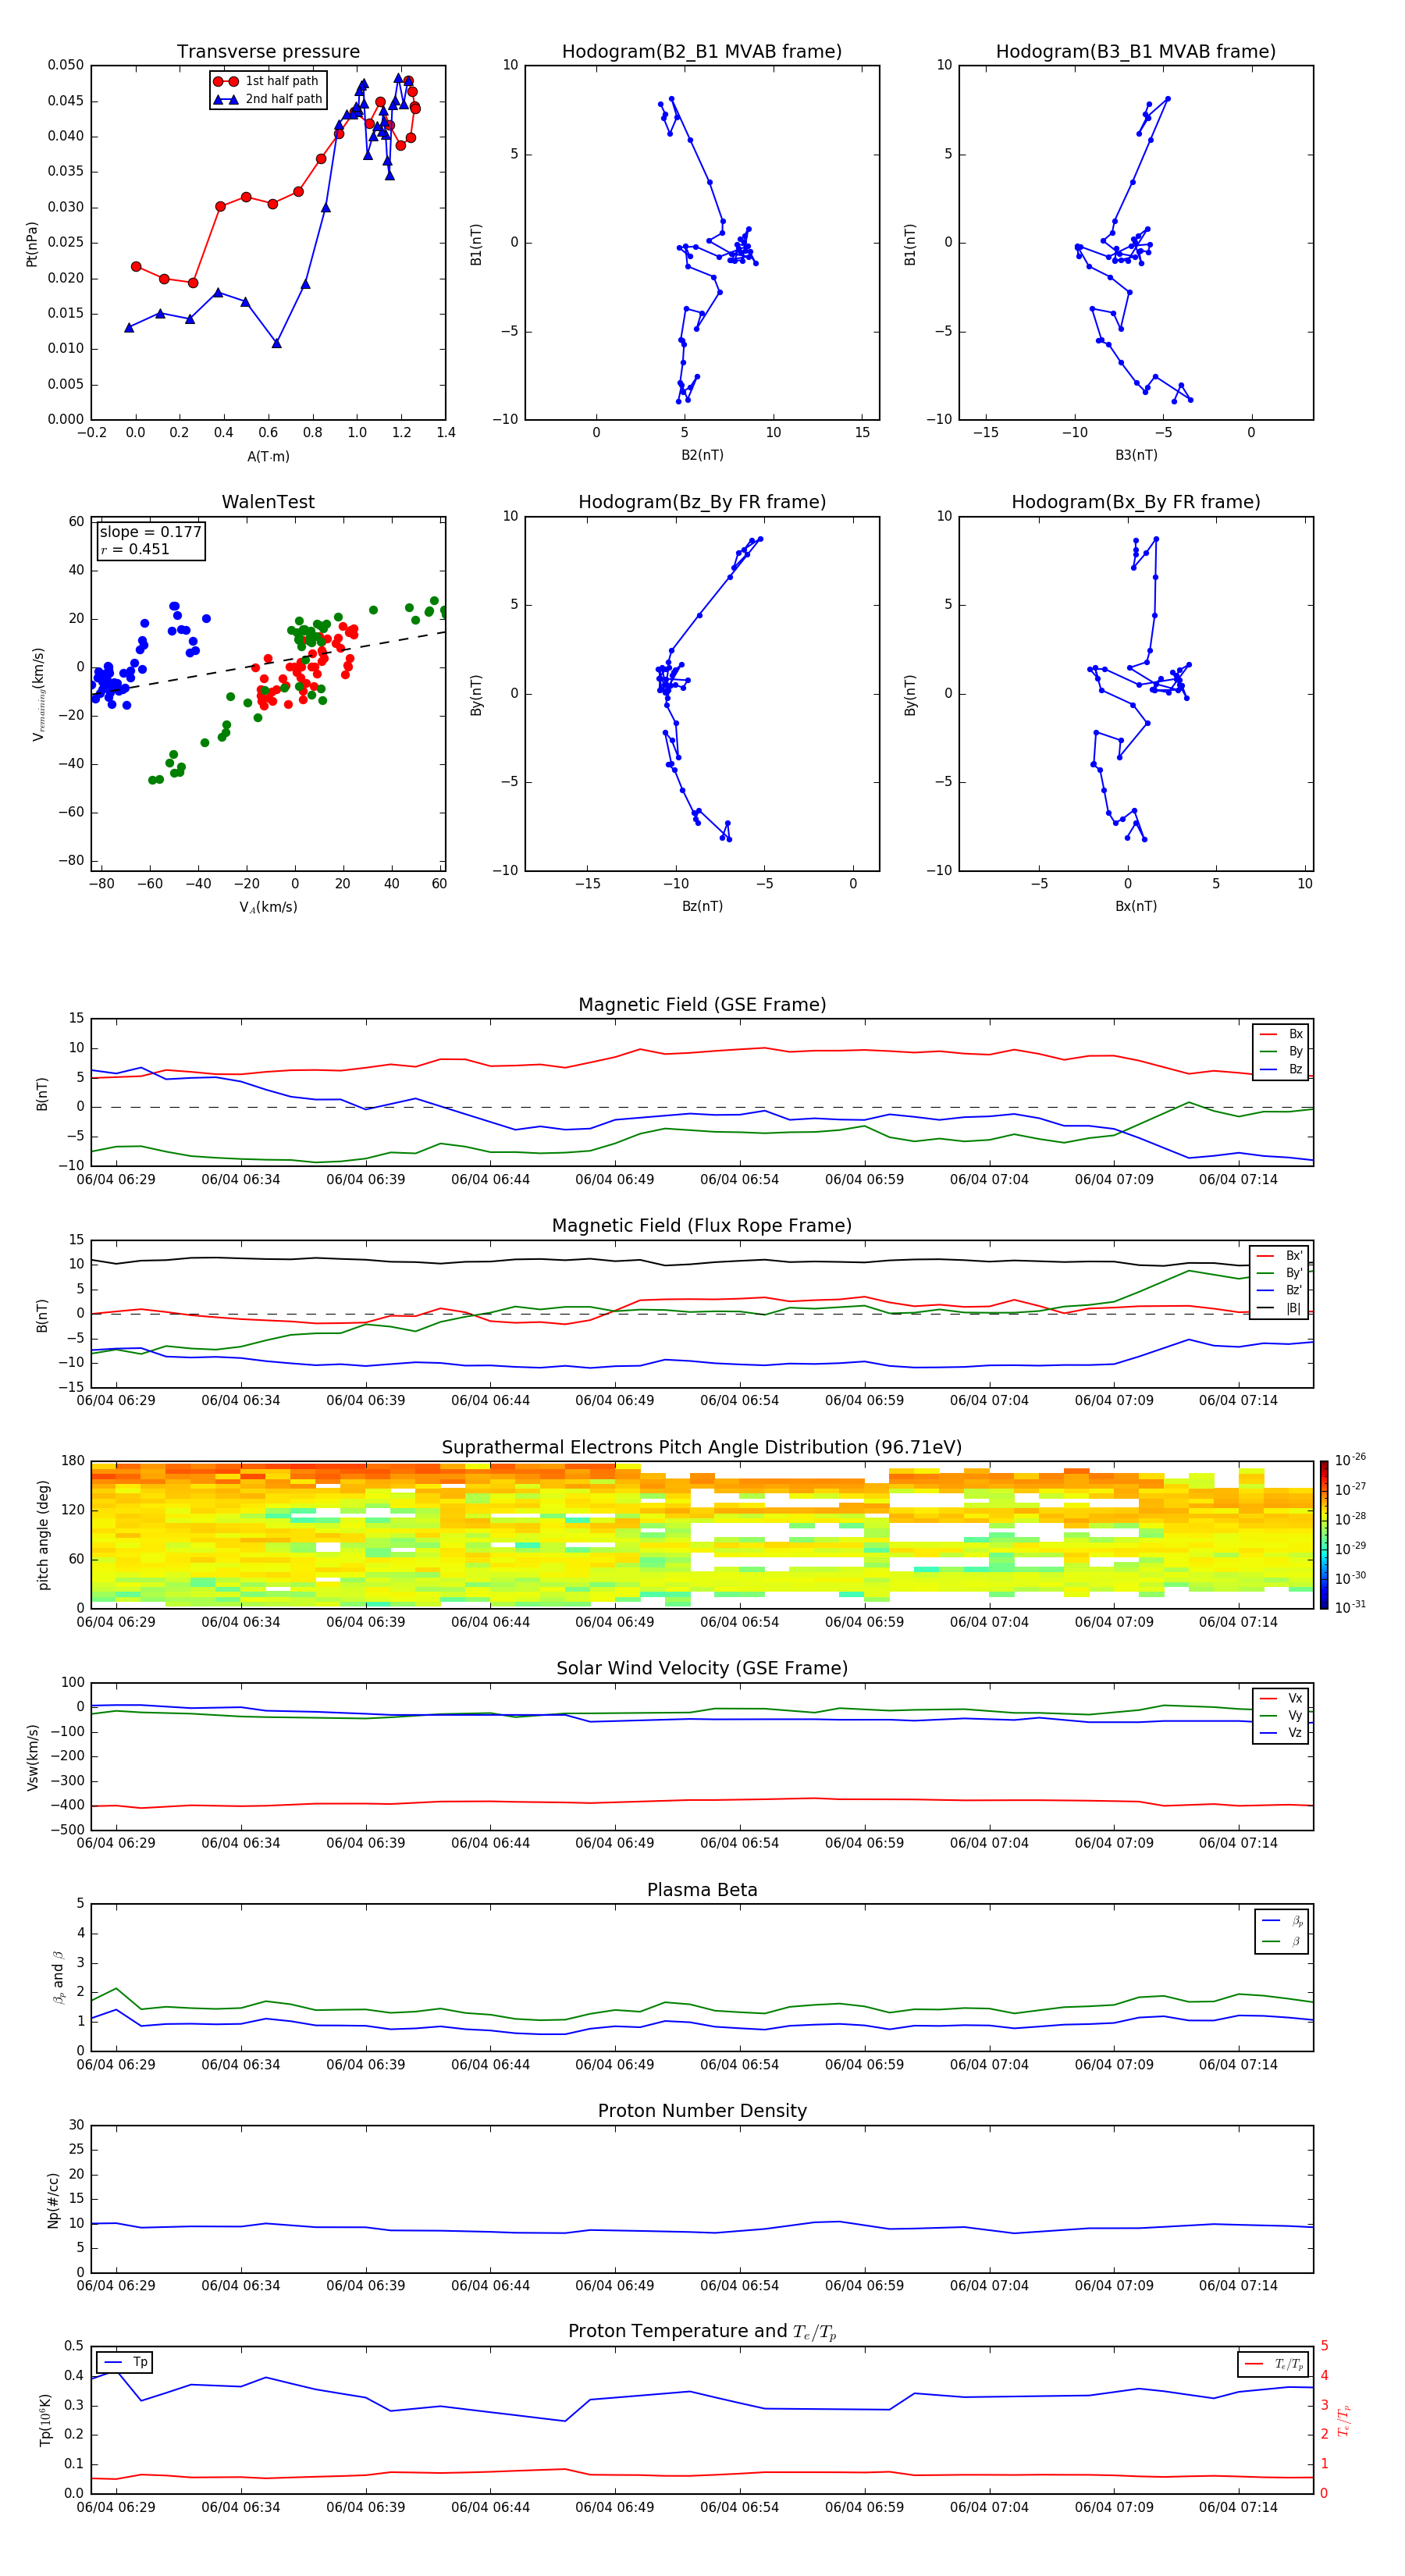Click the "Hodogram(B3_B1 MVAB frame)" title
Viewport: 1405px width, 2576px height.
coord(1136,52)
